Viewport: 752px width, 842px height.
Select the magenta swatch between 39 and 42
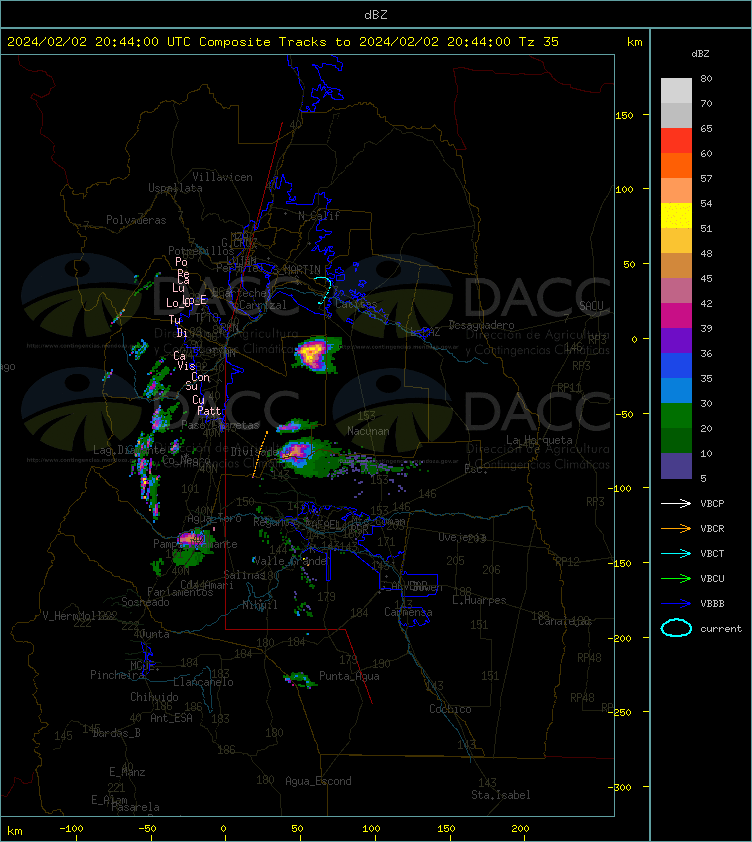point(676,315)
